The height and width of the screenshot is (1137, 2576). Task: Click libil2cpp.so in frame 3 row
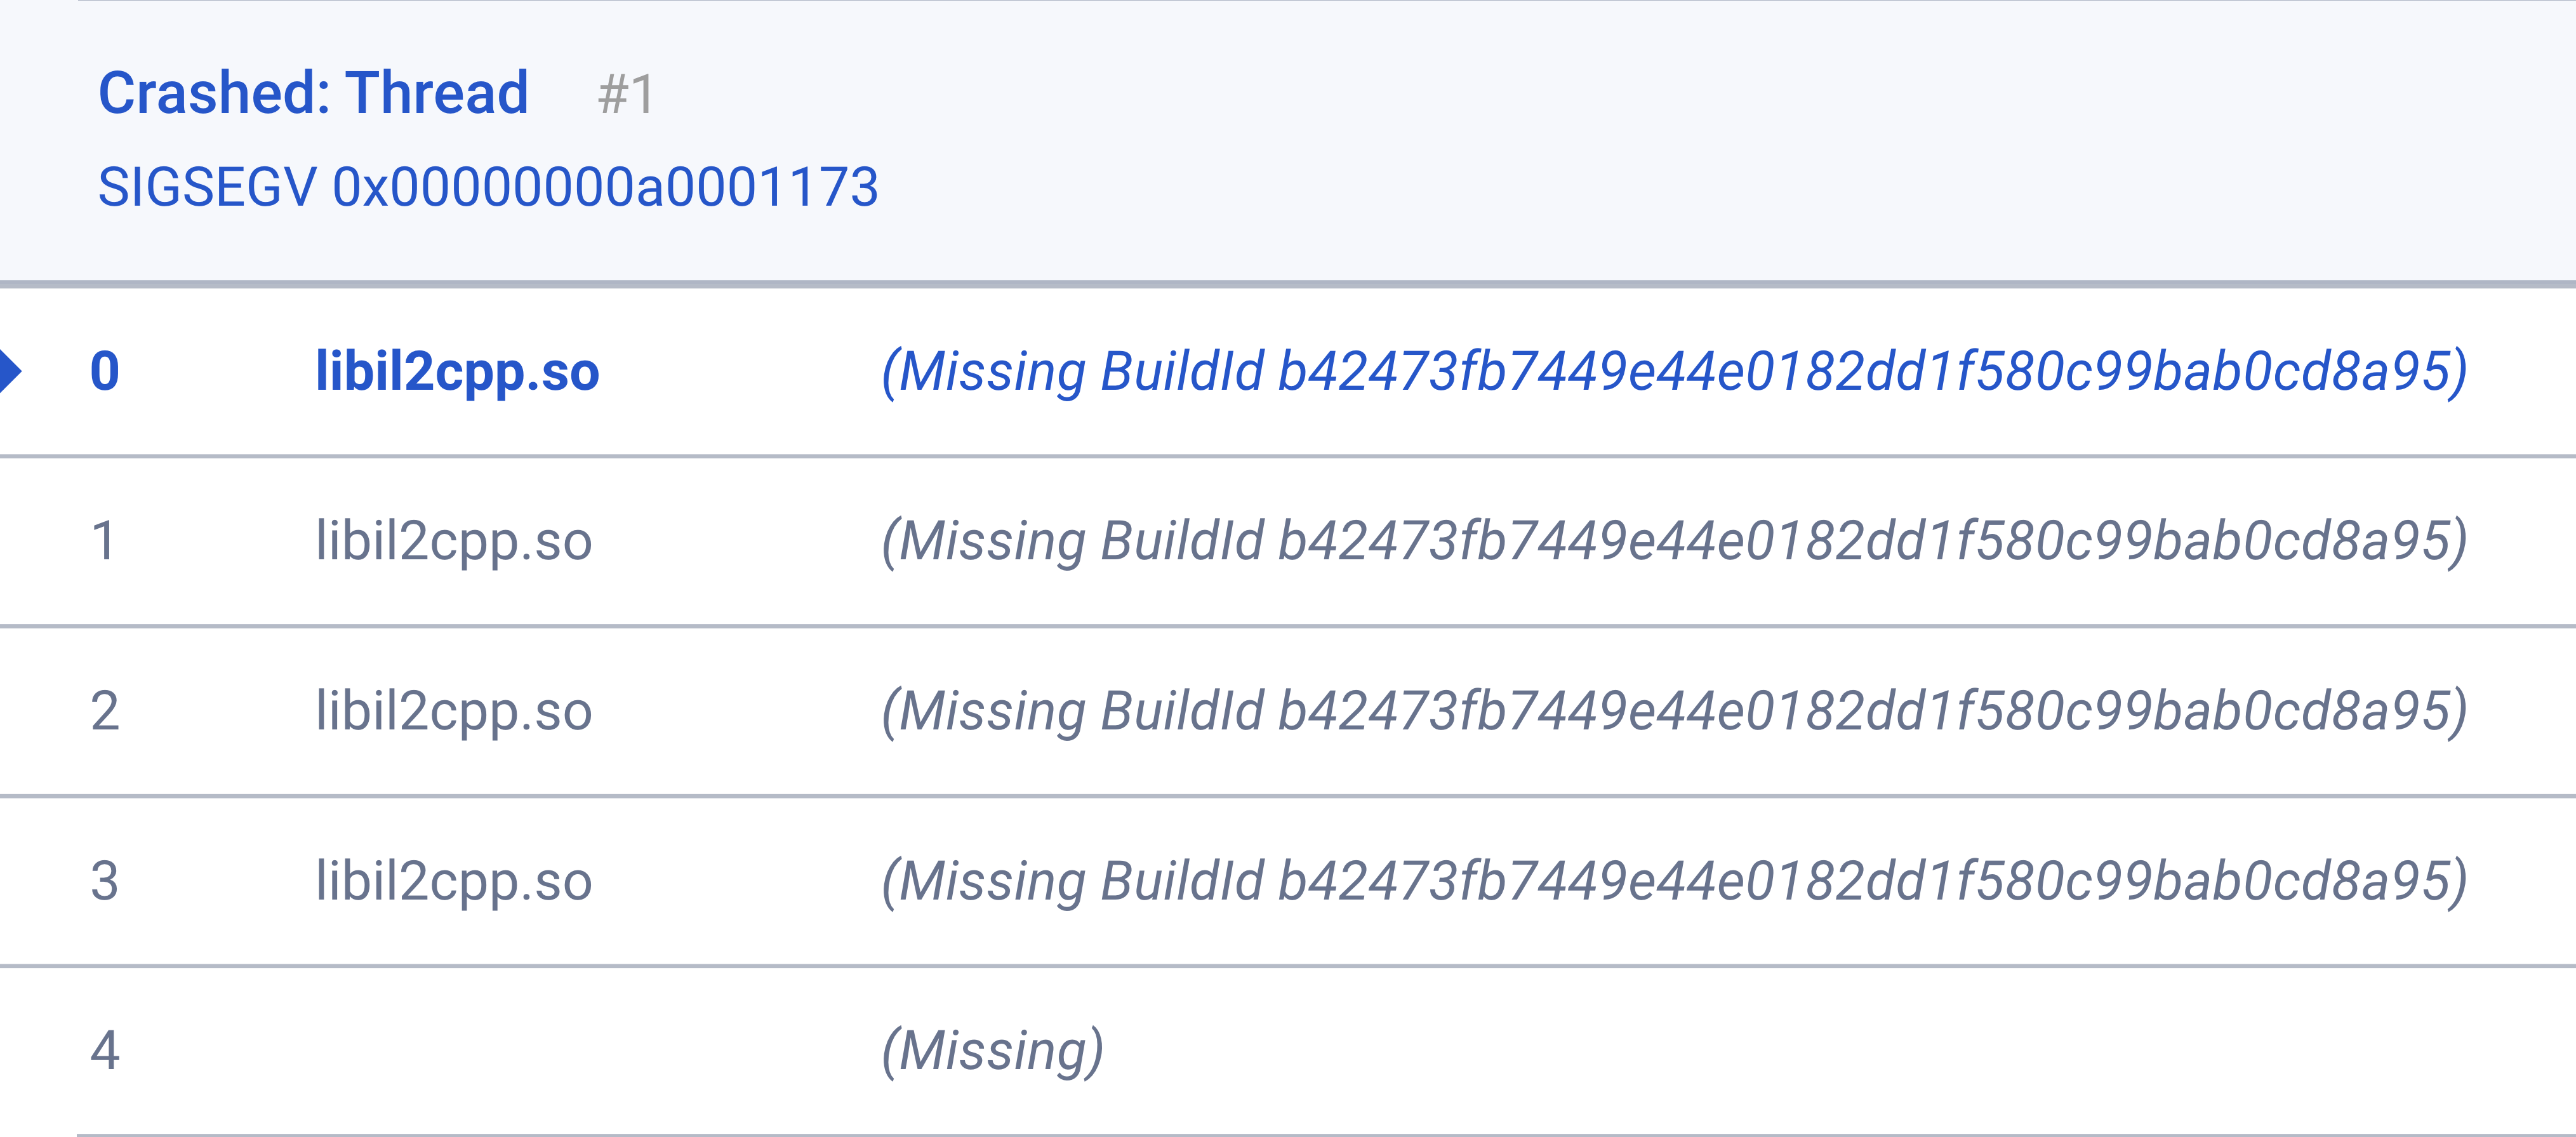pos(454,881)
